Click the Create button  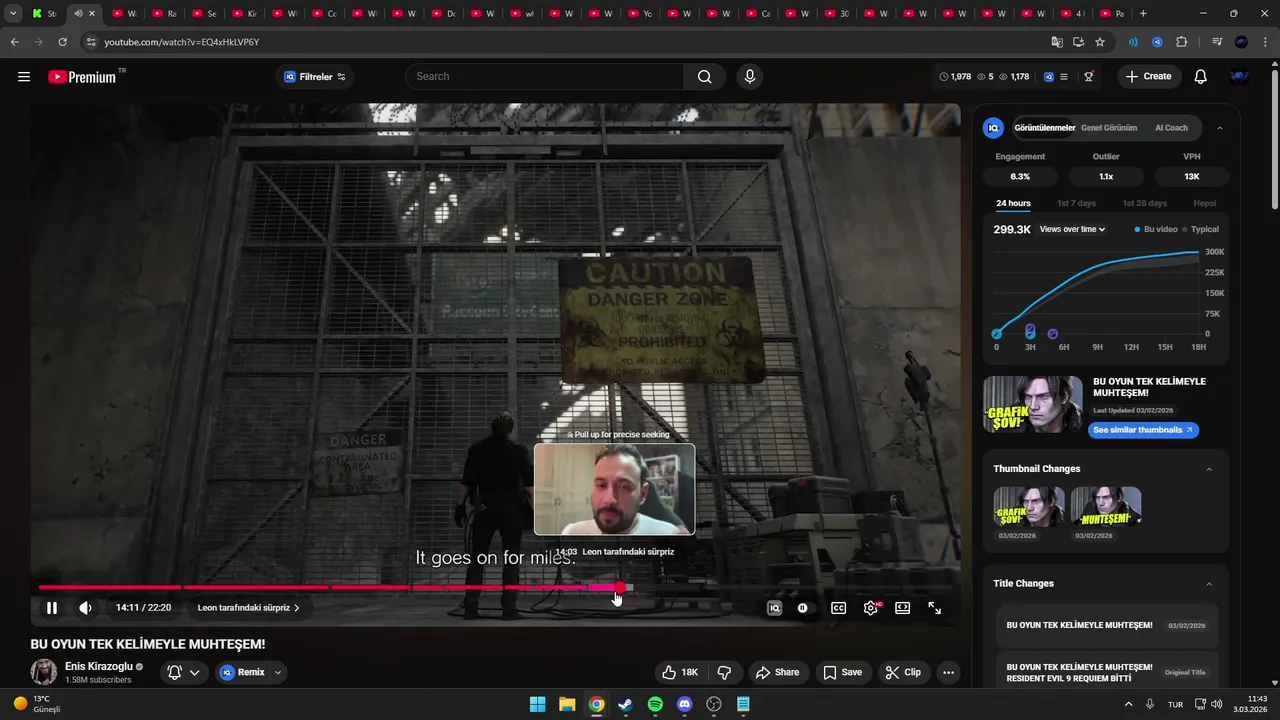point(1148,77)
